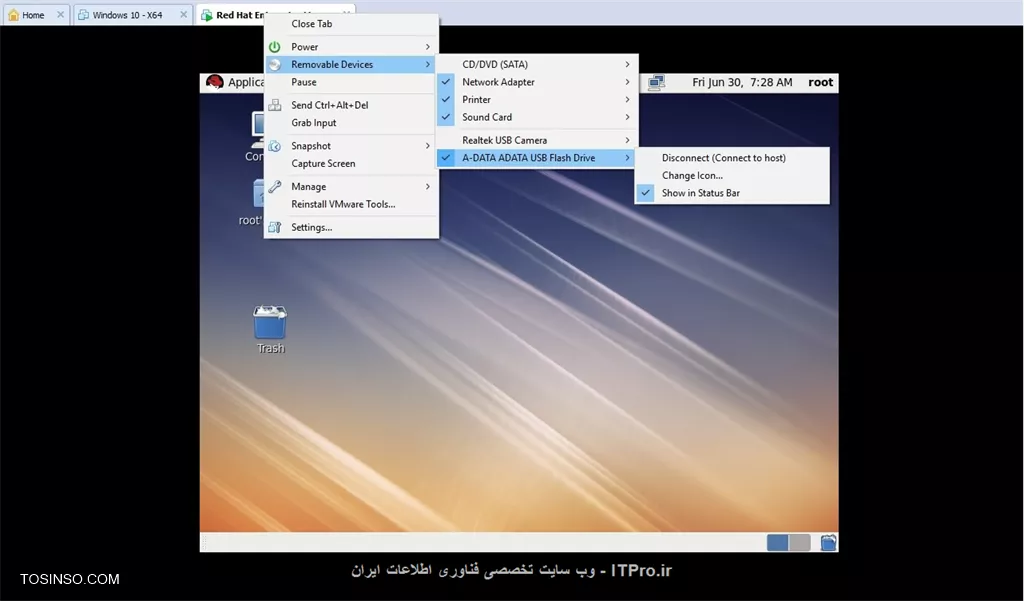Toggle Sound Card checkmark
The image size is (1024, 601).
[446, 117]
